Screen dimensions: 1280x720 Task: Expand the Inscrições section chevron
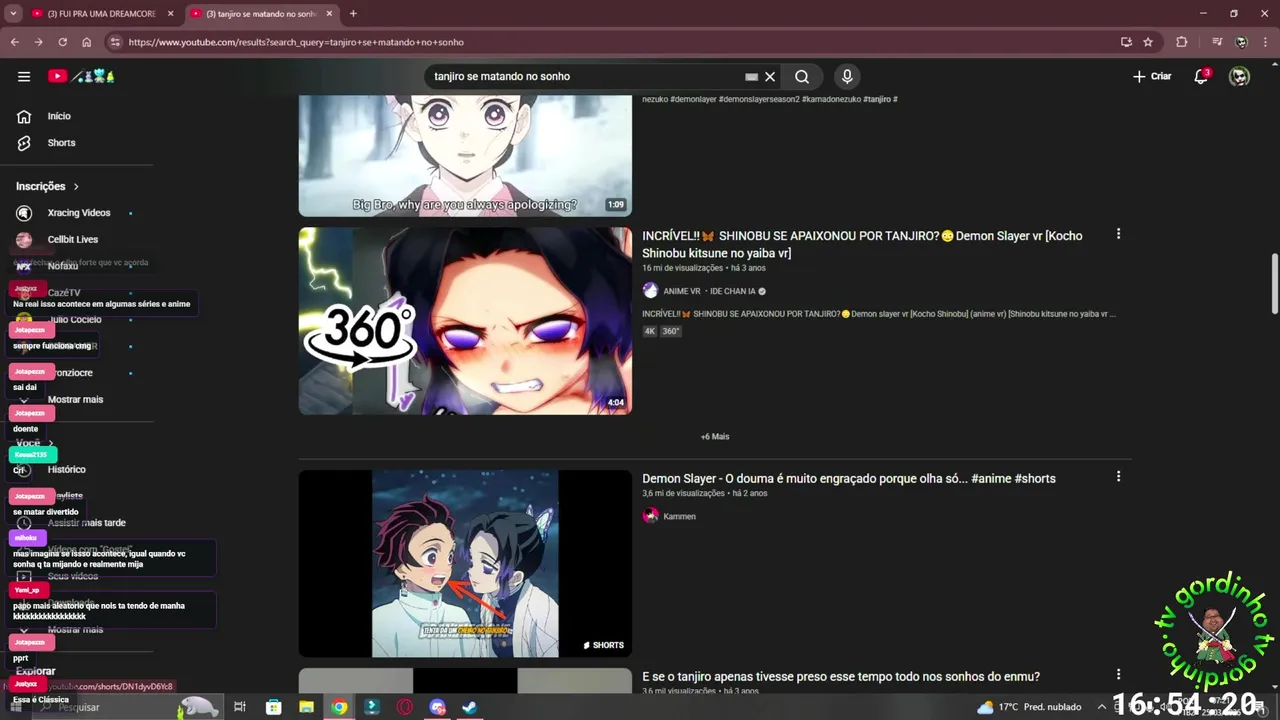pyautogui.click(x=76, y=186)
